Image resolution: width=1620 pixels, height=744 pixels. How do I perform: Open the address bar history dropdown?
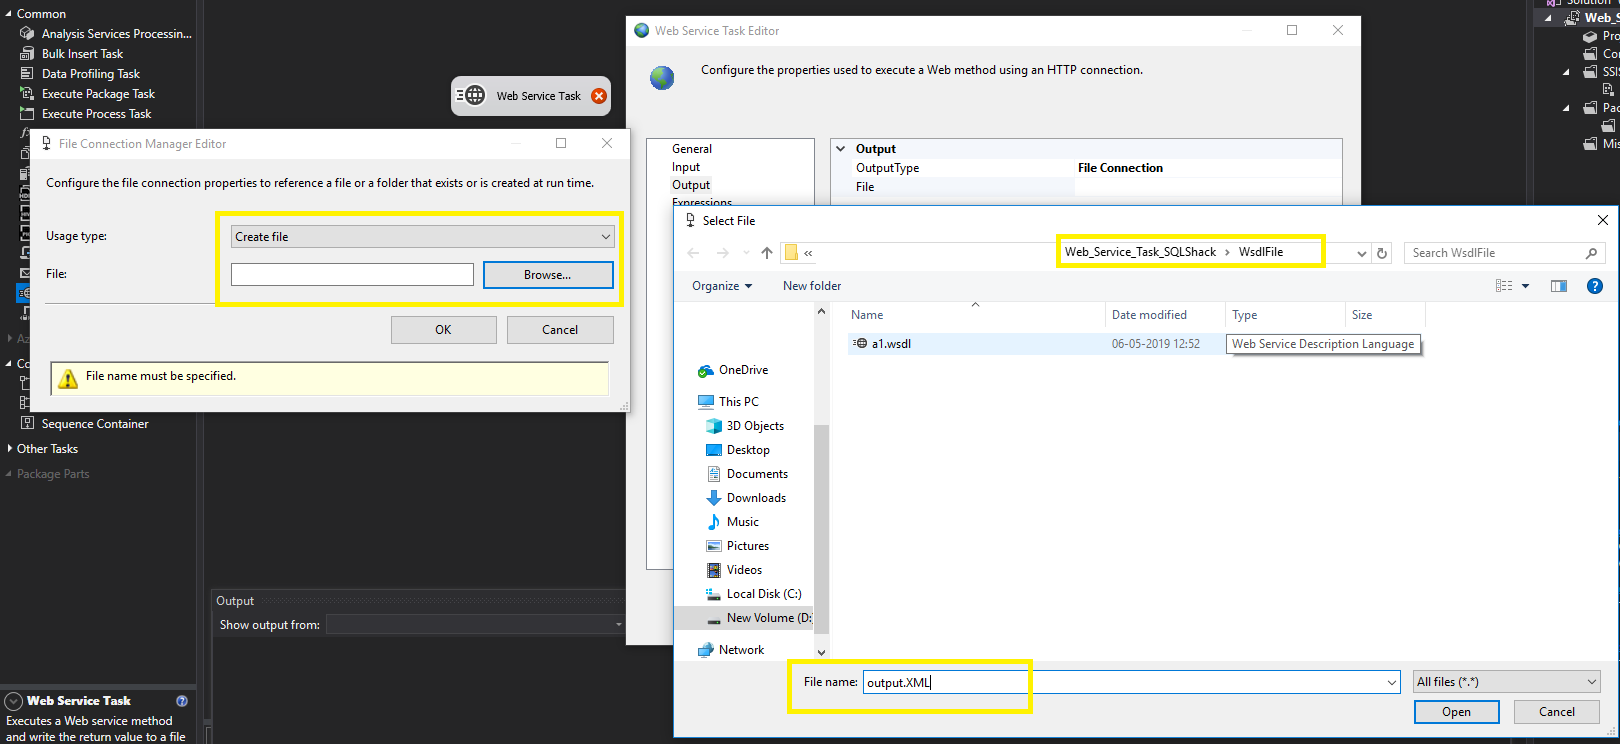[1361, 253]
